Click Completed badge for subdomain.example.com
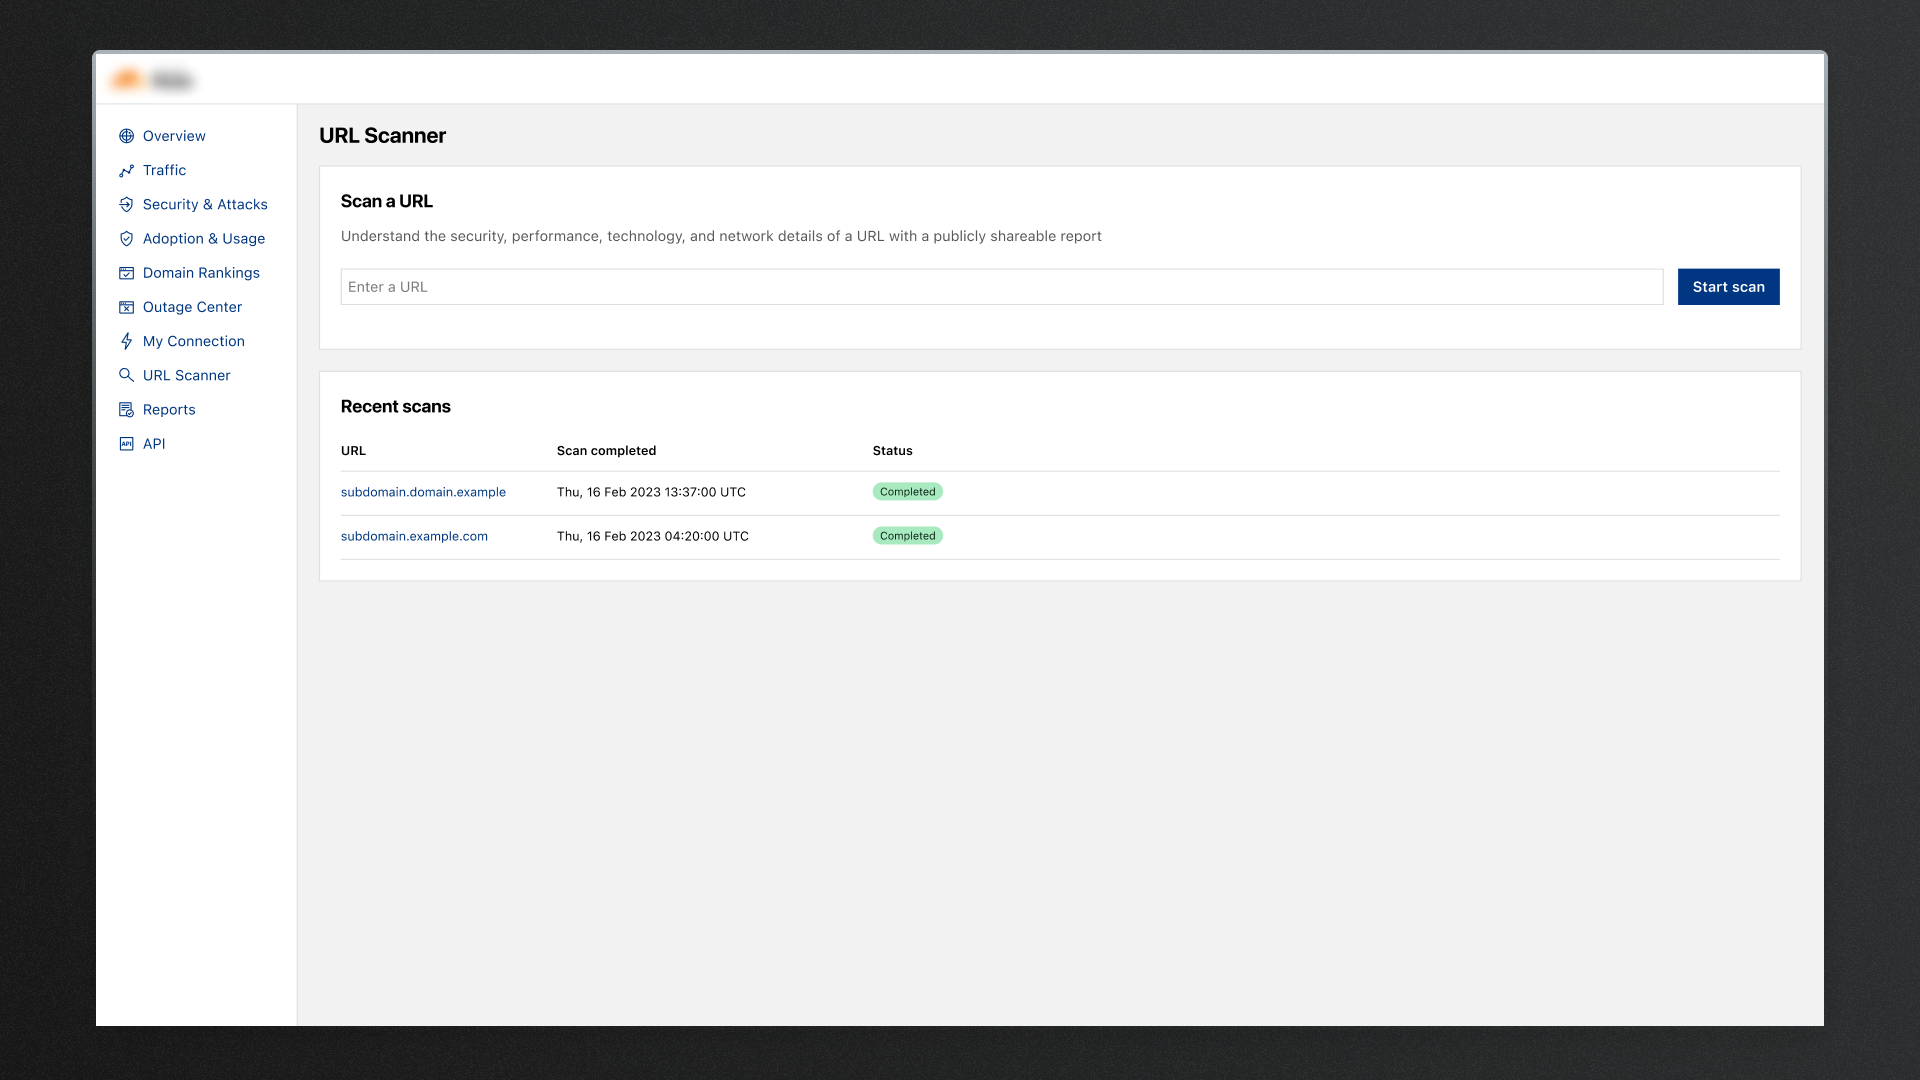This screenshot has height=1080, width=1920. [907, 536]
